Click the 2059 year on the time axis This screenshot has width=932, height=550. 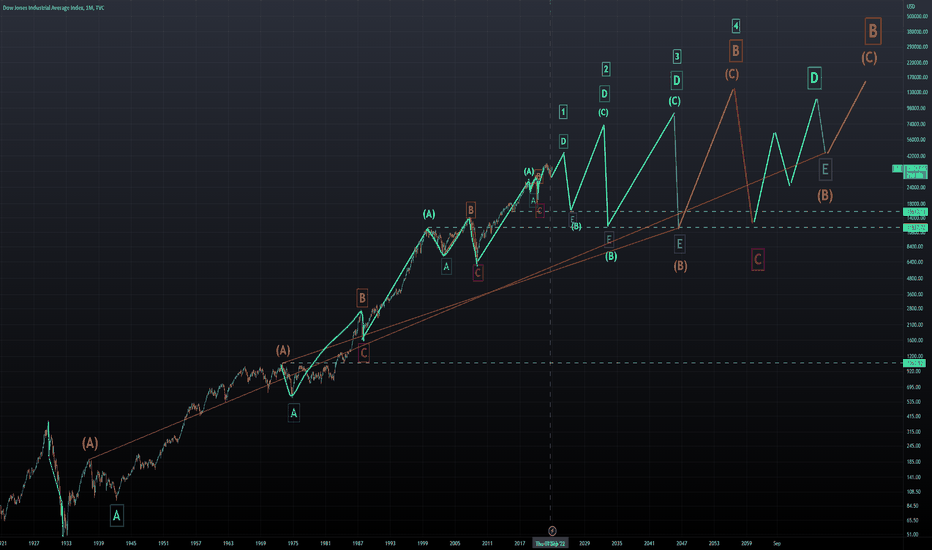(747, 543)
